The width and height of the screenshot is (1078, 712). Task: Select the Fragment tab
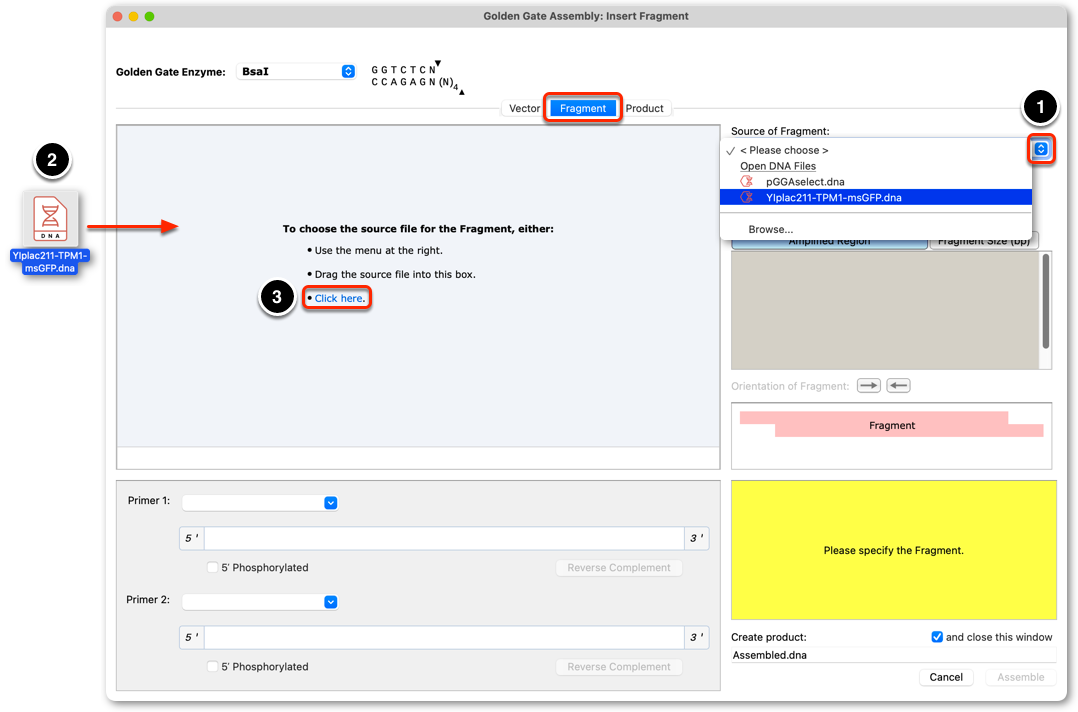pyautogui.click(x=583, y=109)
